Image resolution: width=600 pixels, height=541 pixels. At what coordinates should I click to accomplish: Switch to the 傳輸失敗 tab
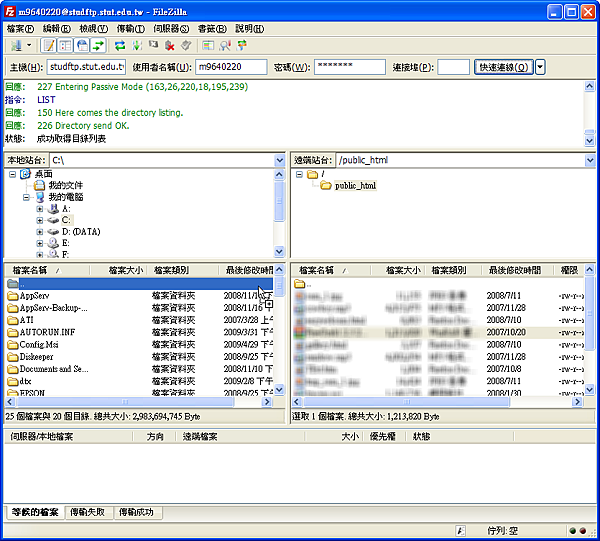tap(88, 512)
